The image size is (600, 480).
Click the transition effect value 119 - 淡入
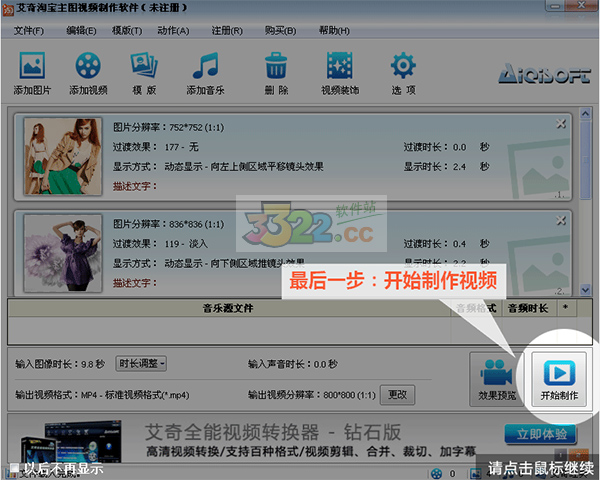[x=186, y=243]
